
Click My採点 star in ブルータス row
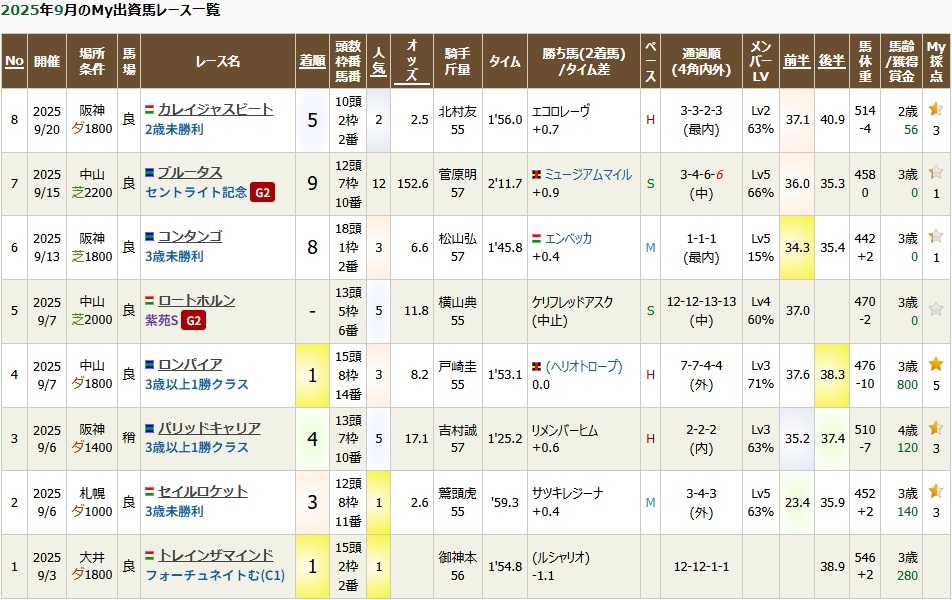pyautogui.click(x=936, y=173)
